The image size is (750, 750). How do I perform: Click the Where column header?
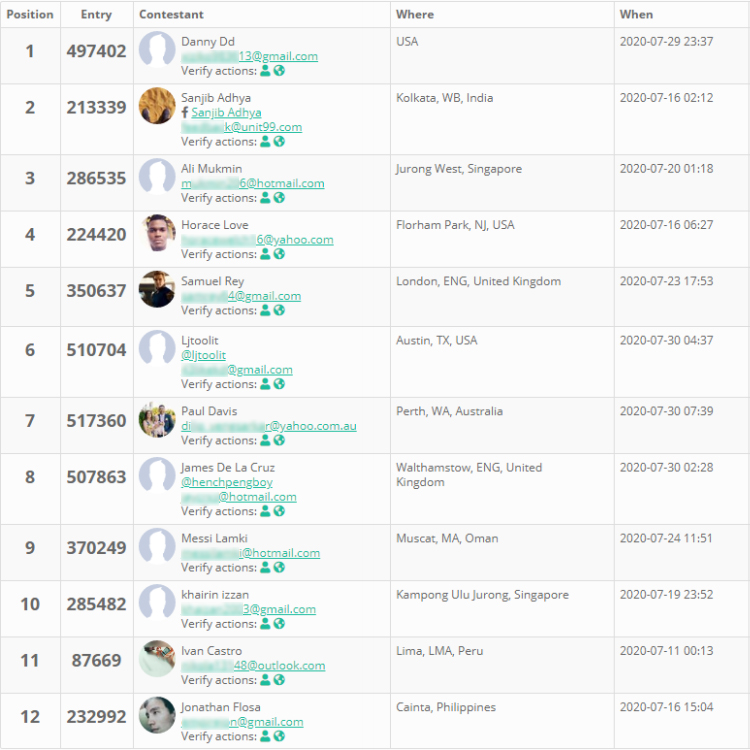coord(415,15)
